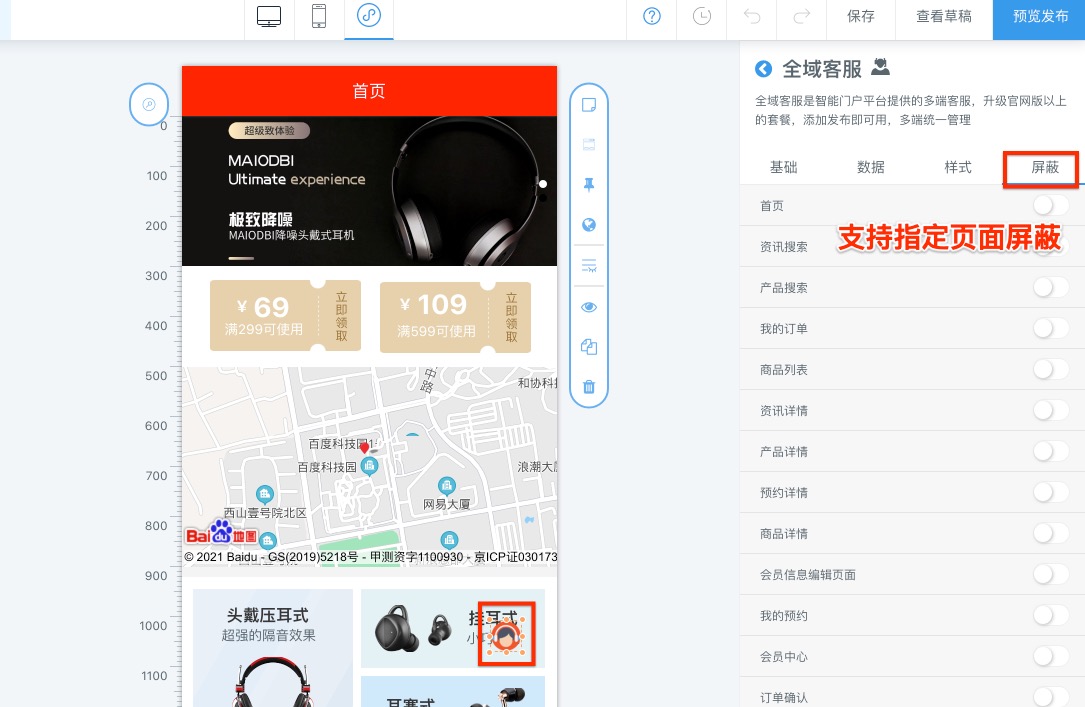Screen dimensions: 1085x707
Task: Click the 预览发布 button
Action: (1040, 17)
